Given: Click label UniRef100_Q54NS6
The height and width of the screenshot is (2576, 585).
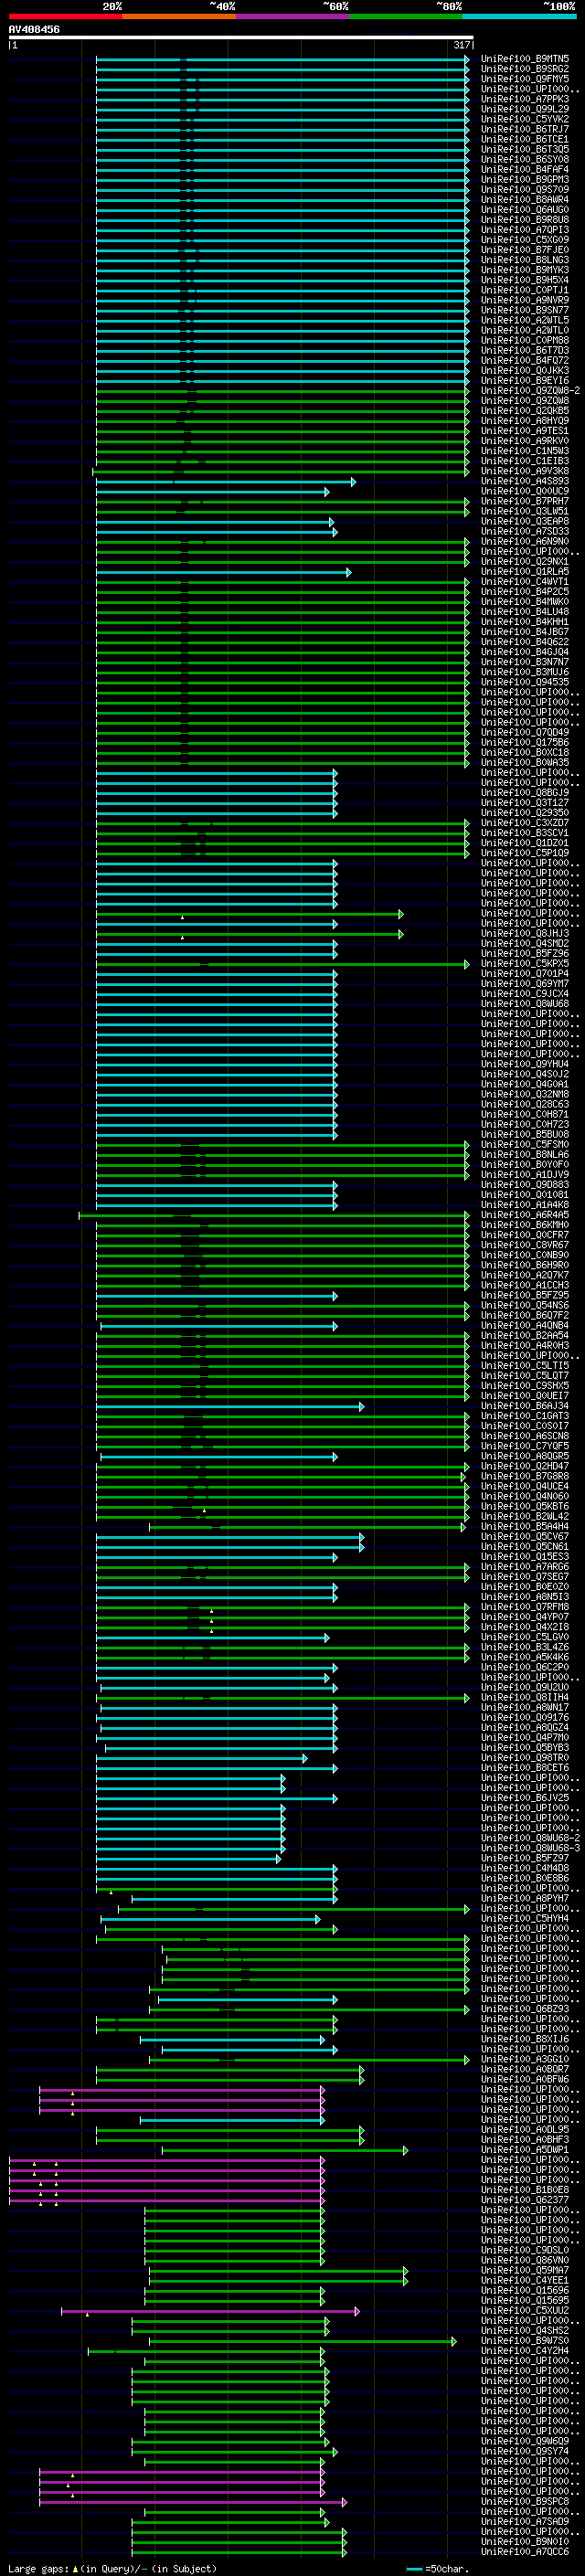Looking at the screenshot, I should tap(525, 1305).
